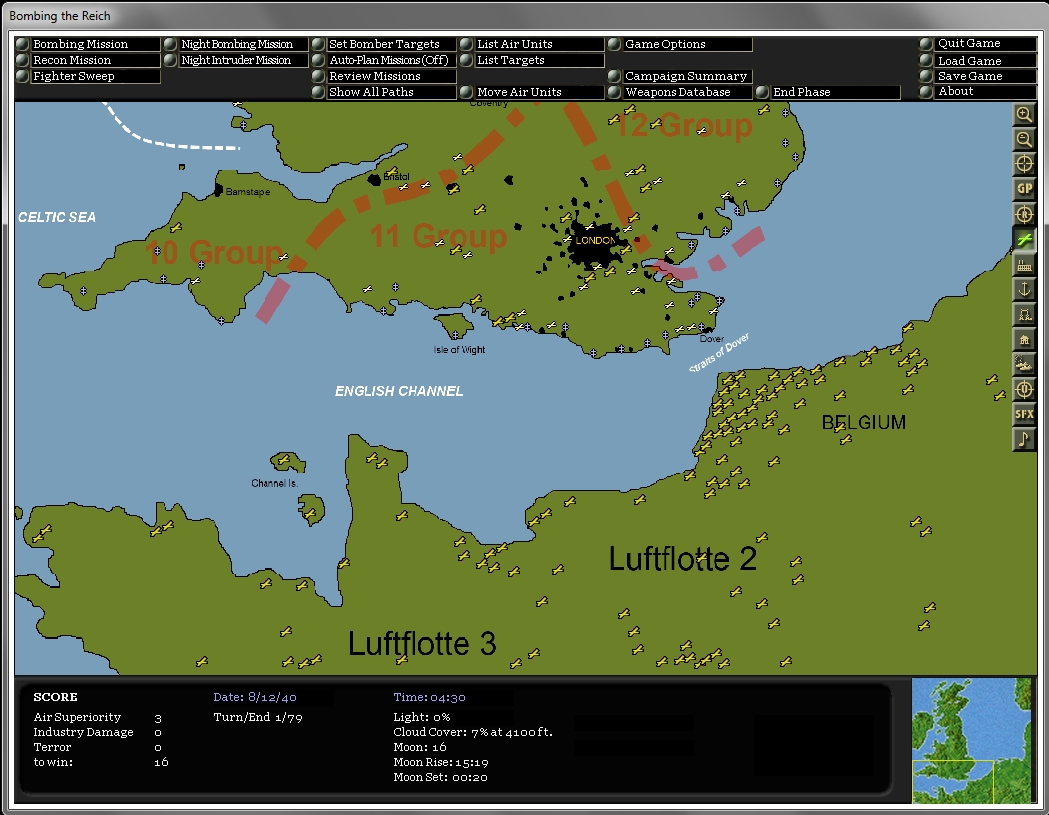
Task: Click the minimap of Britain
Action: pyautogui.click(x=971, y=741)
